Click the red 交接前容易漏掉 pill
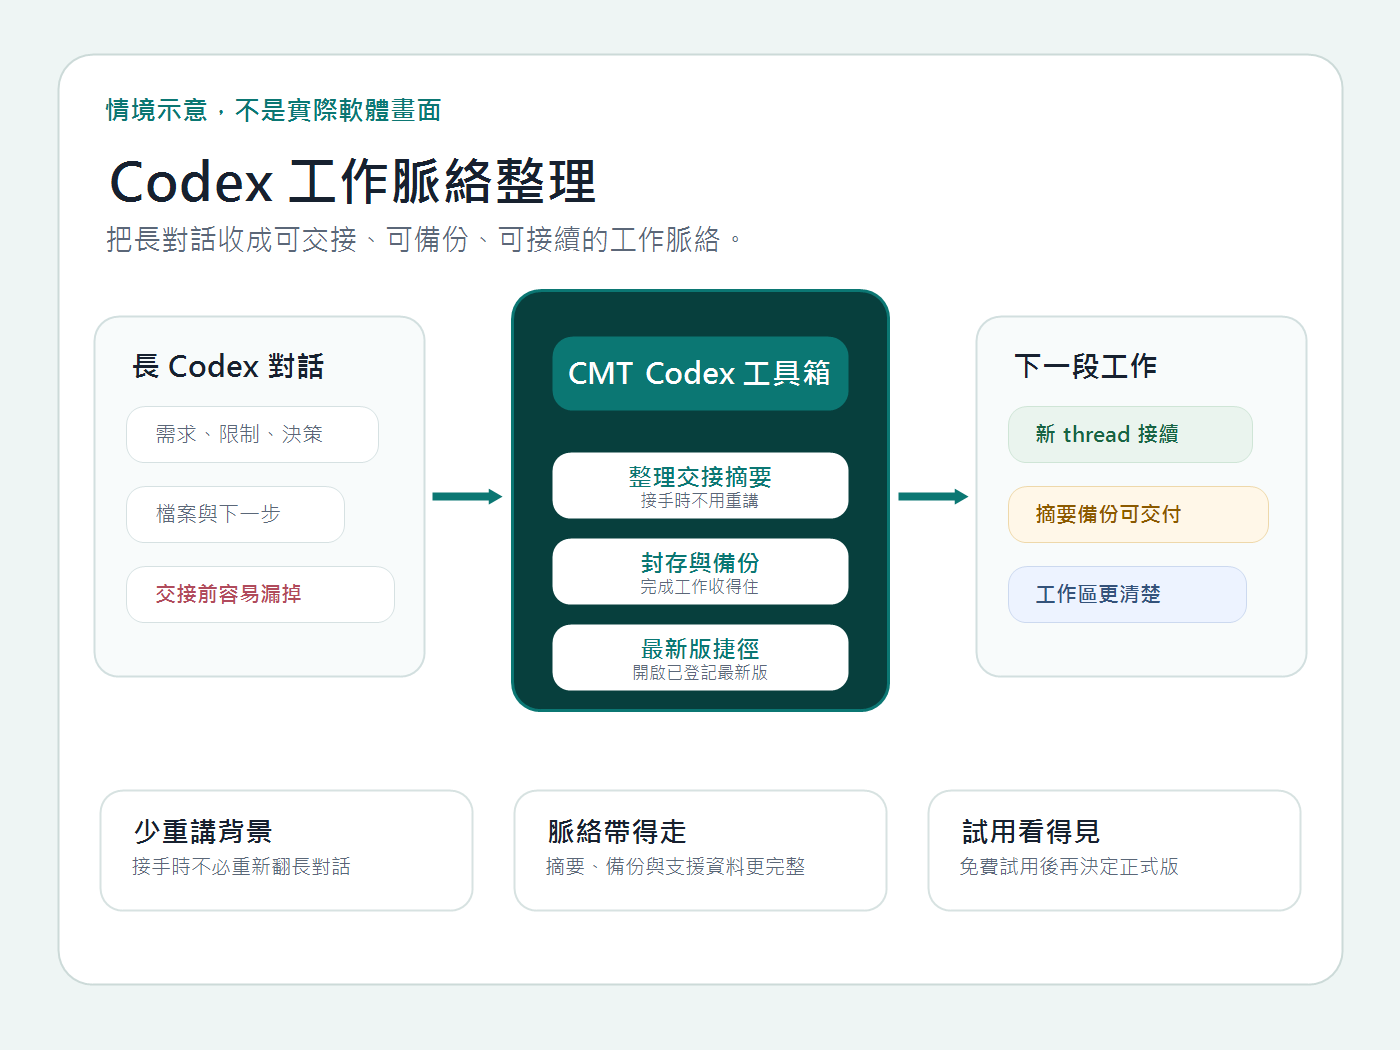 260,594
